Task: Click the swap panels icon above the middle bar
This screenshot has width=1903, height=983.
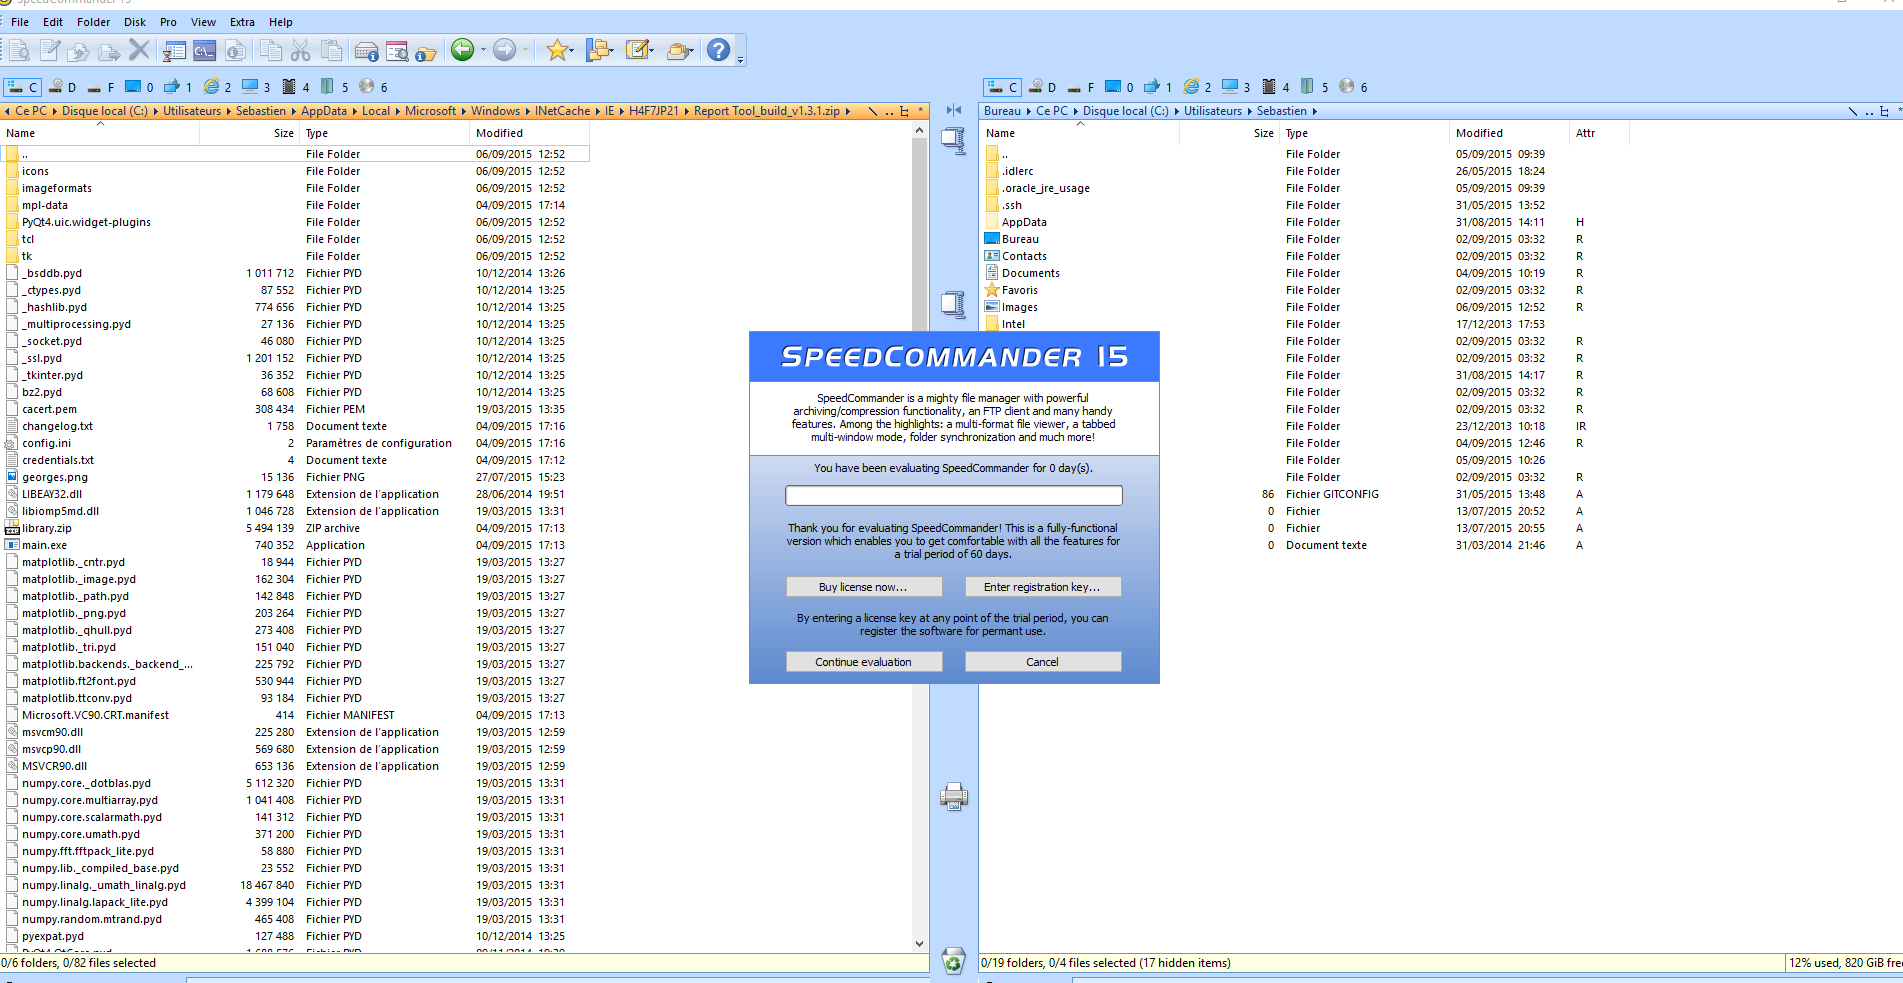Action: pyautogui.click(x=954, y=110)
